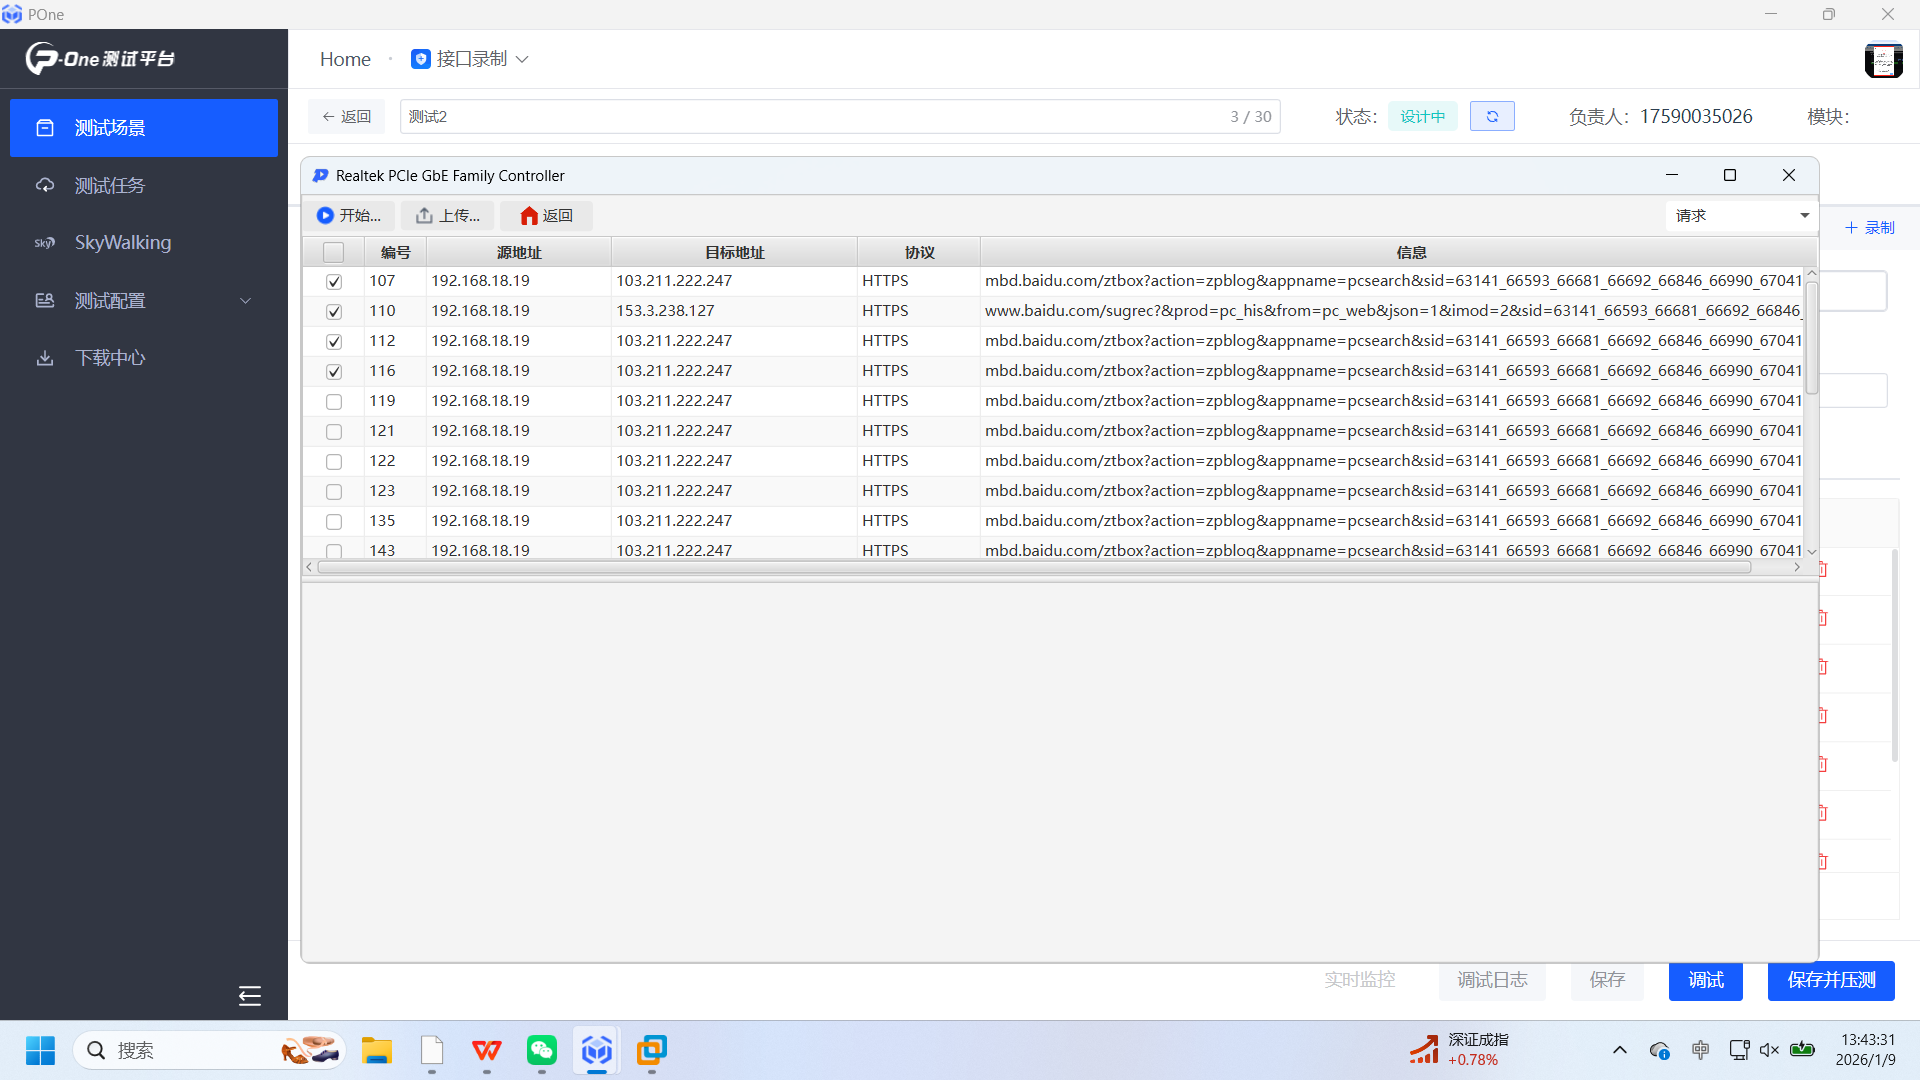This screenshot has width=1920, height=1080.
Task: Toggle the select-all header checkbox
Action: (334, 253)
